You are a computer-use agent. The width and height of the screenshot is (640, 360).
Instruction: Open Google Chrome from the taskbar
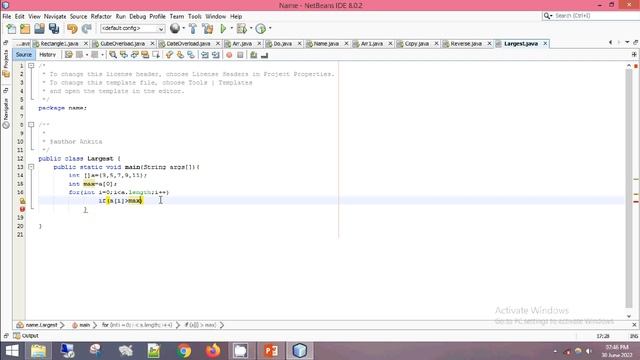tap(184, 351)
